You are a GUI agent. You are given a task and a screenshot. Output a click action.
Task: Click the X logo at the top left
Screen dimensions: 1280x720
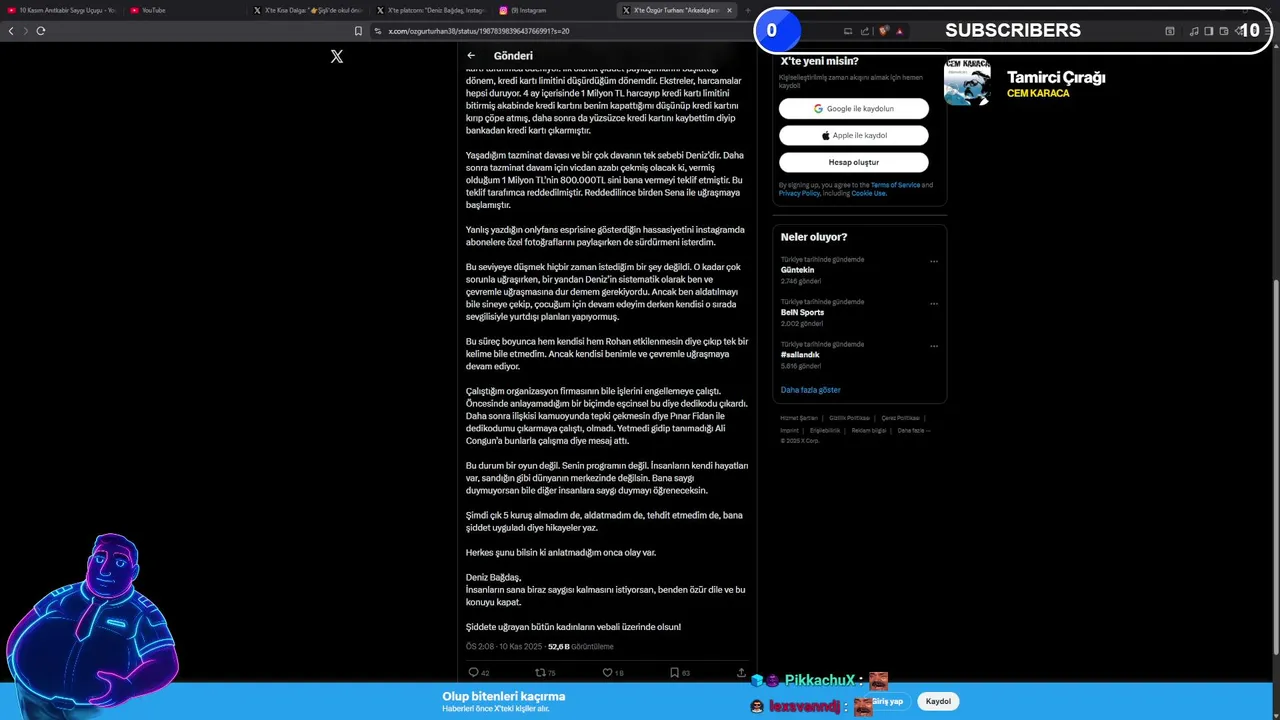click(x=337, y=57)
